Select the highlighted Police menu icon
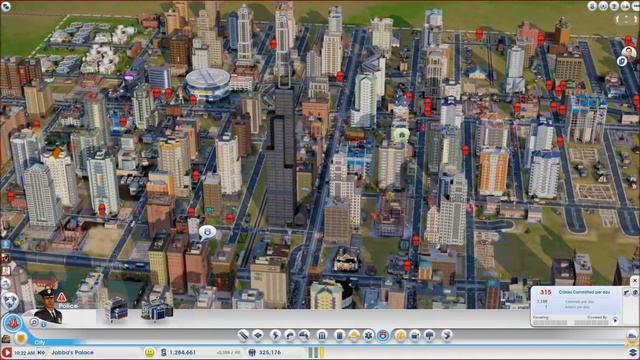 coord(383,336)
